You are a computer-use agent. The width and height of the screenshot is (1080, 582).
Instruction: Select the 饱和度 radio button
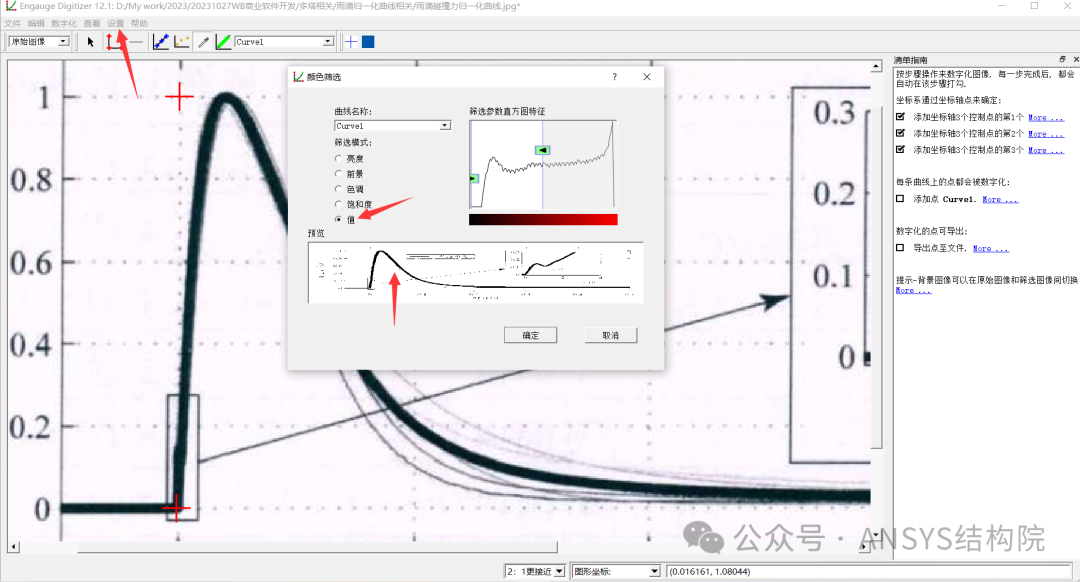click(338, 204)
